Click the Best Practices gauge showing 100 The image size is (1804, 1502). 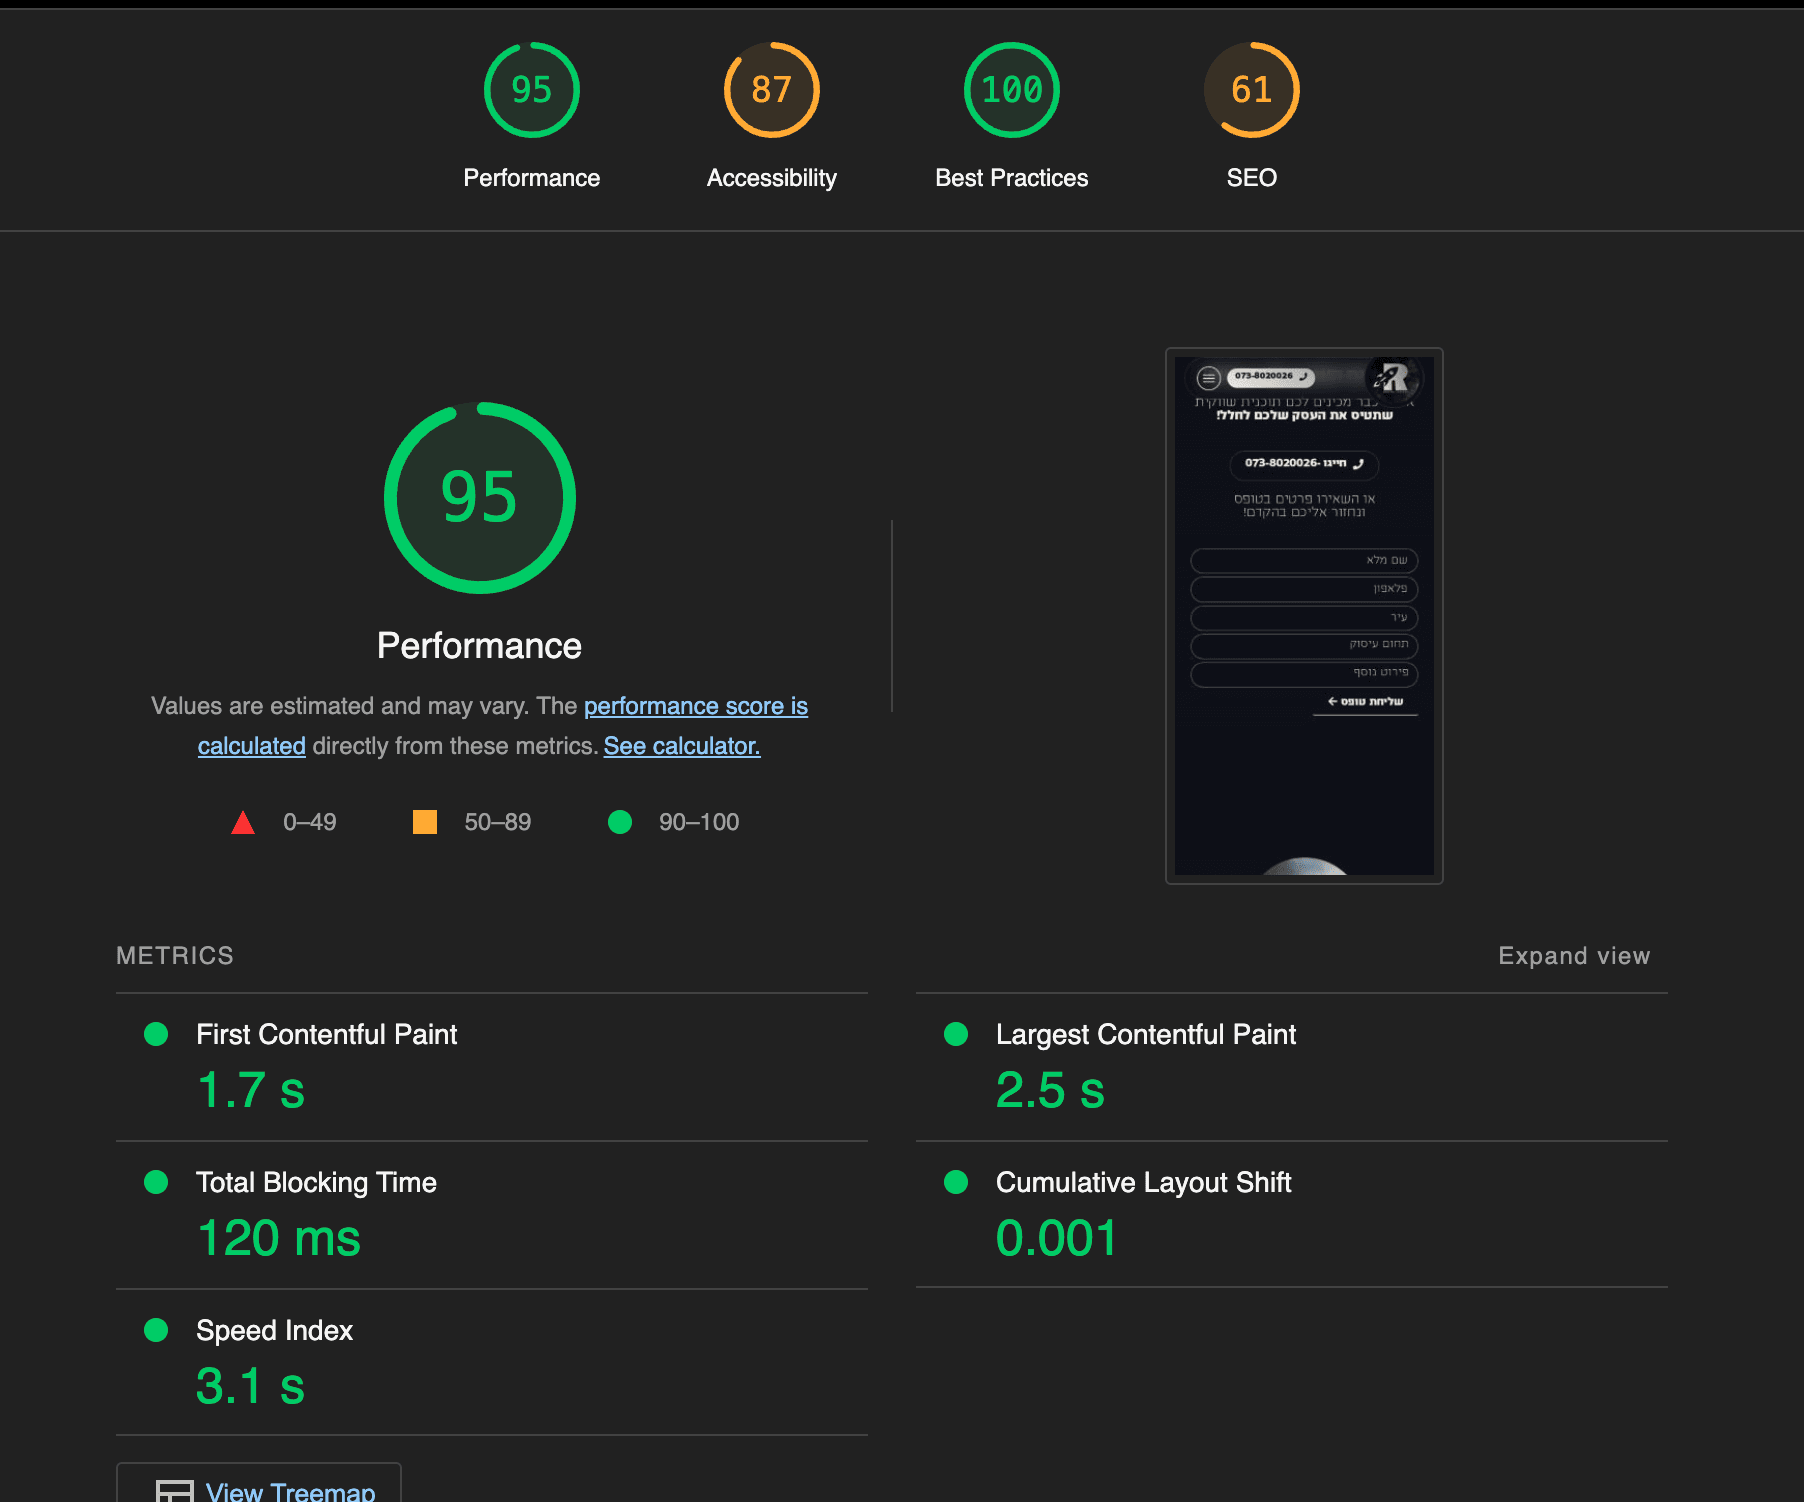(1011, 89)
